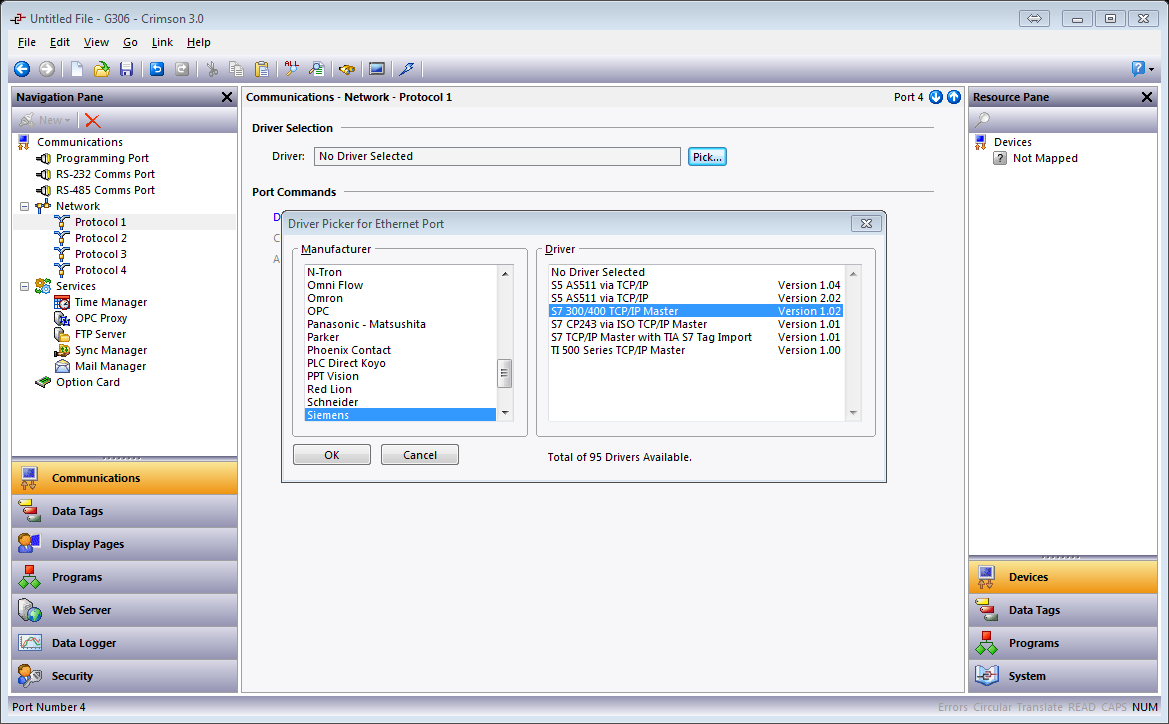Image resolution: width=1169 pixels, height=724 pixels.
Task: Select FTP Server under Services
Action: 100,334
